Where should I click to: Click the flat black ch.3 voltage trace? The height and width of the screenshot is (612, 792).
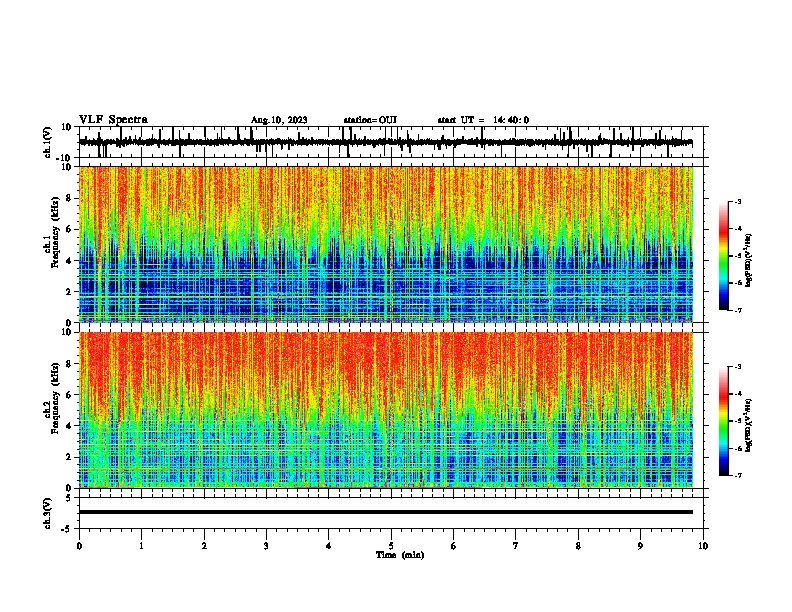coord(386,512)
